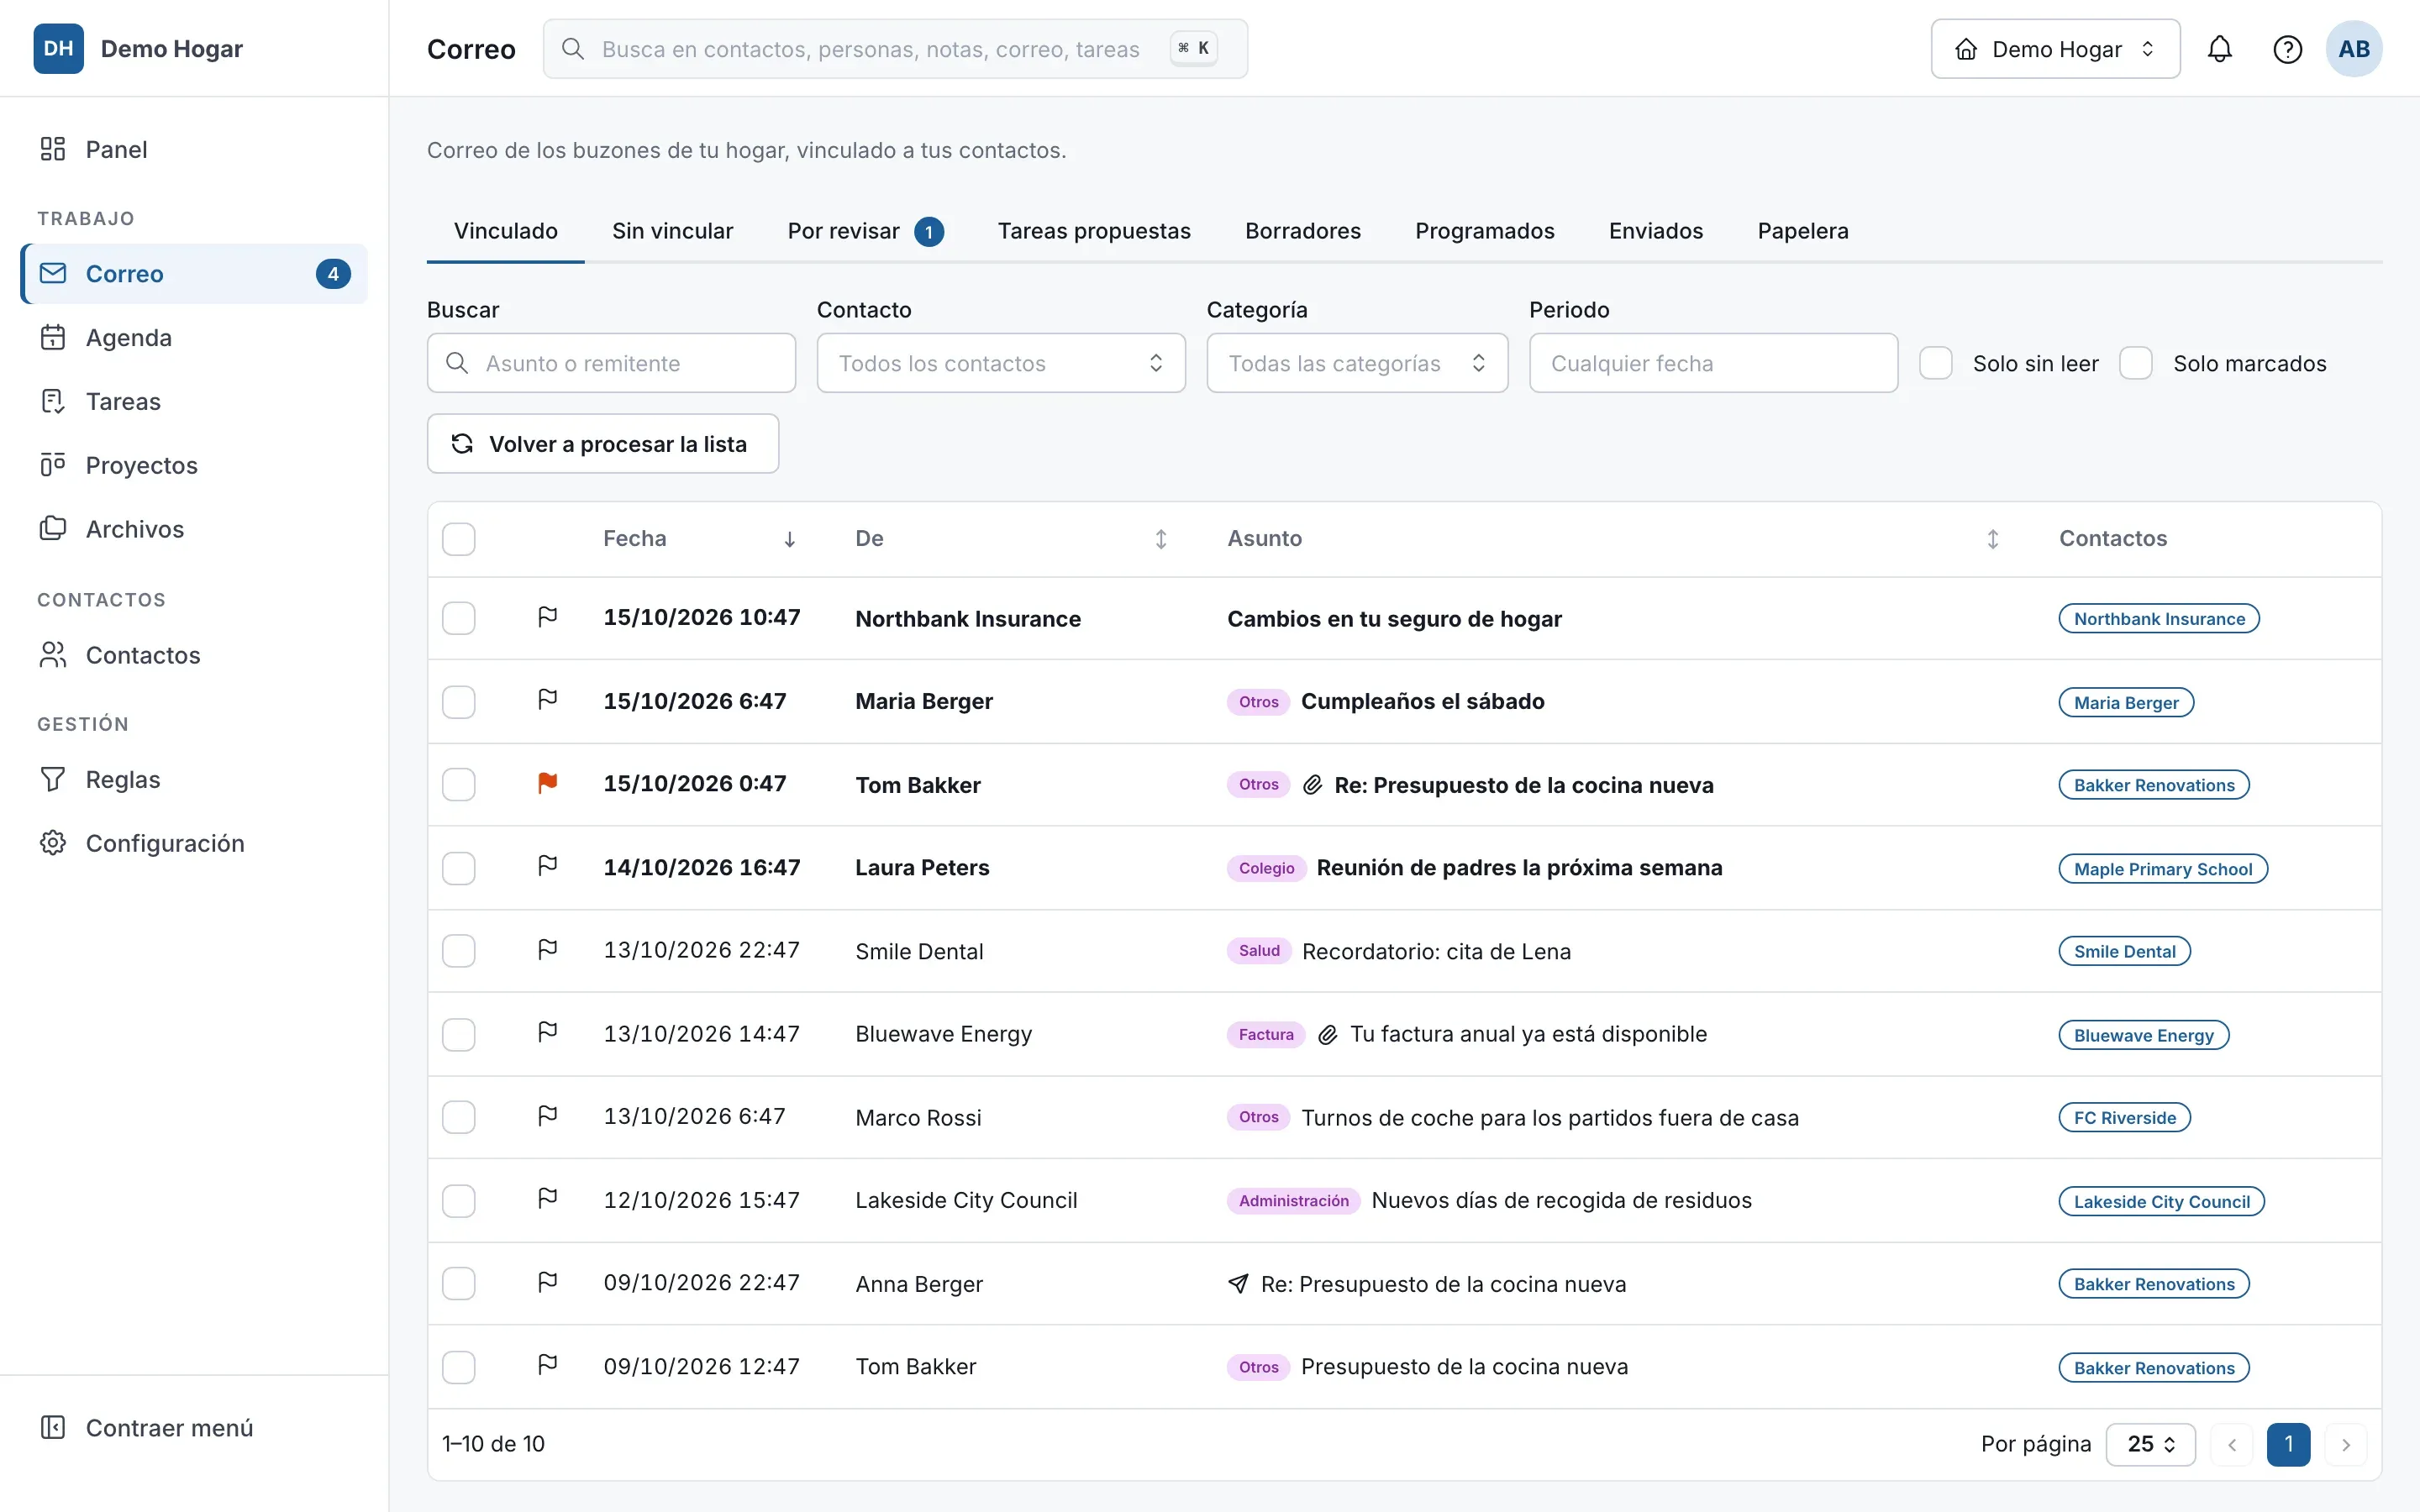Viewport: 2420px width, 1512px height.
Task: Collapse sidebar with Contraer menú
Action: (194, 1427)
